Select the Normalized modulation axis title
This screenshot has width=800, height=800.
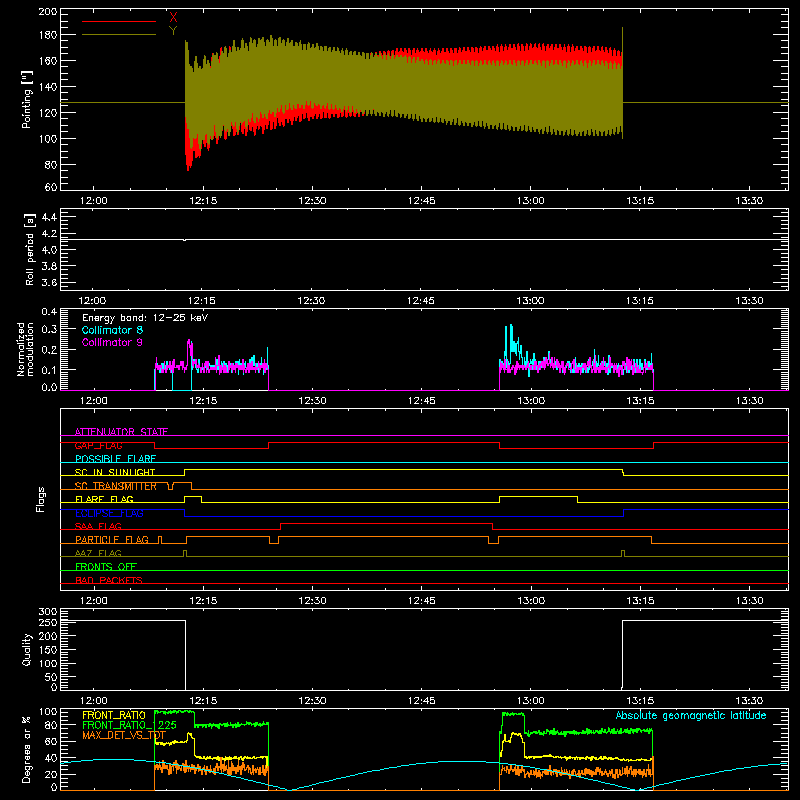26,349
